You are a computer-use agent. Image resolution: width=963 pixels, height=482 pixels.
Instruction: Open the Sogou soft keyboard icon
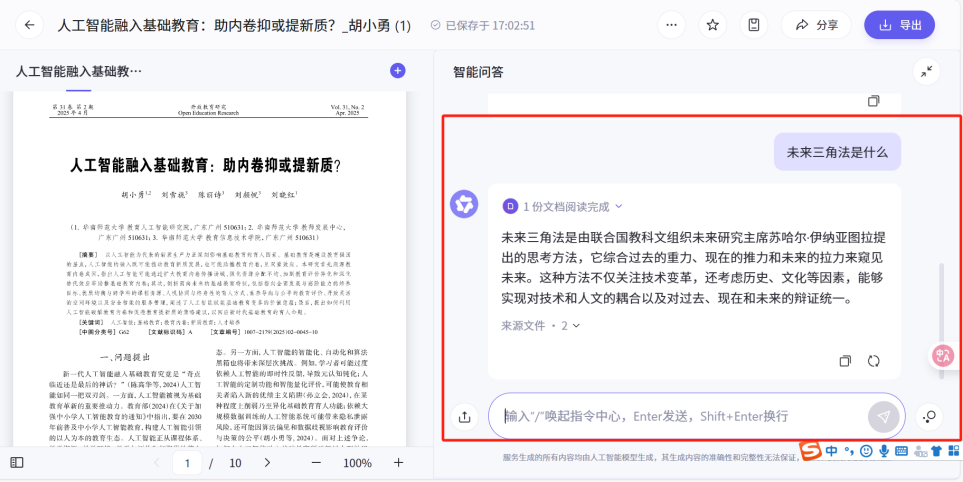point(902,451)
